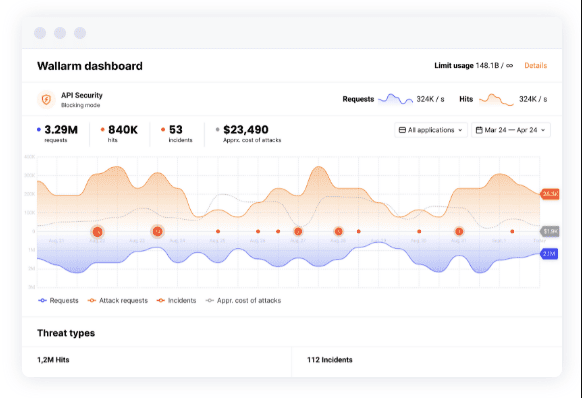Image resolution: width=582 pixels, height=398 pixels.
Task: Toggle the Appr. cost of attacks legend
Action: tap(243, 300)
